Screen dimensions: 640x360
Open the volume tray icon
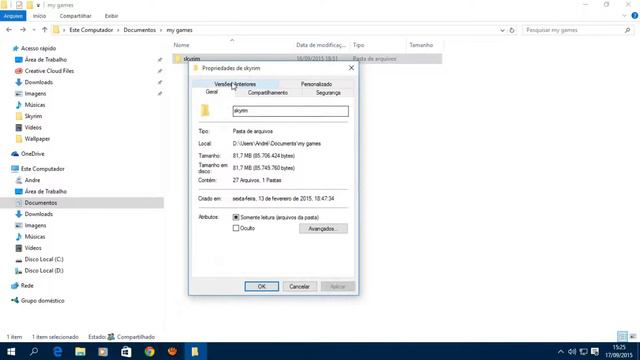572,351
